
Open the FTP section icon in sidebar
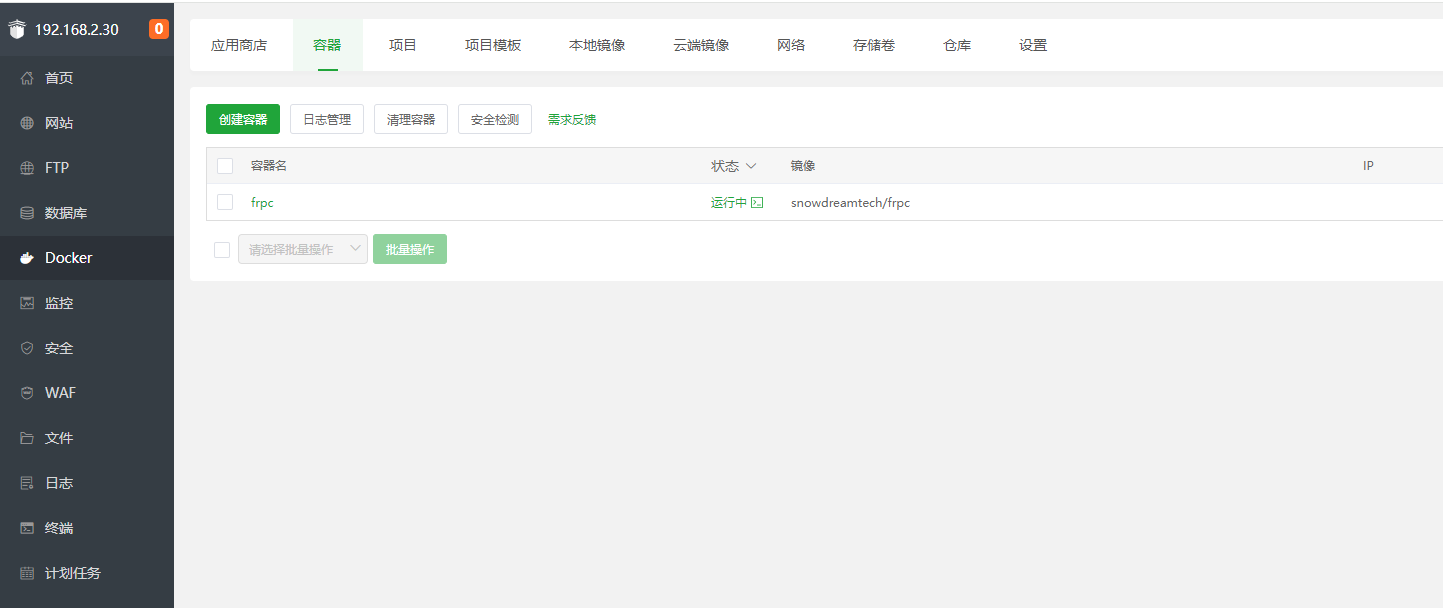tap(26, 167)
